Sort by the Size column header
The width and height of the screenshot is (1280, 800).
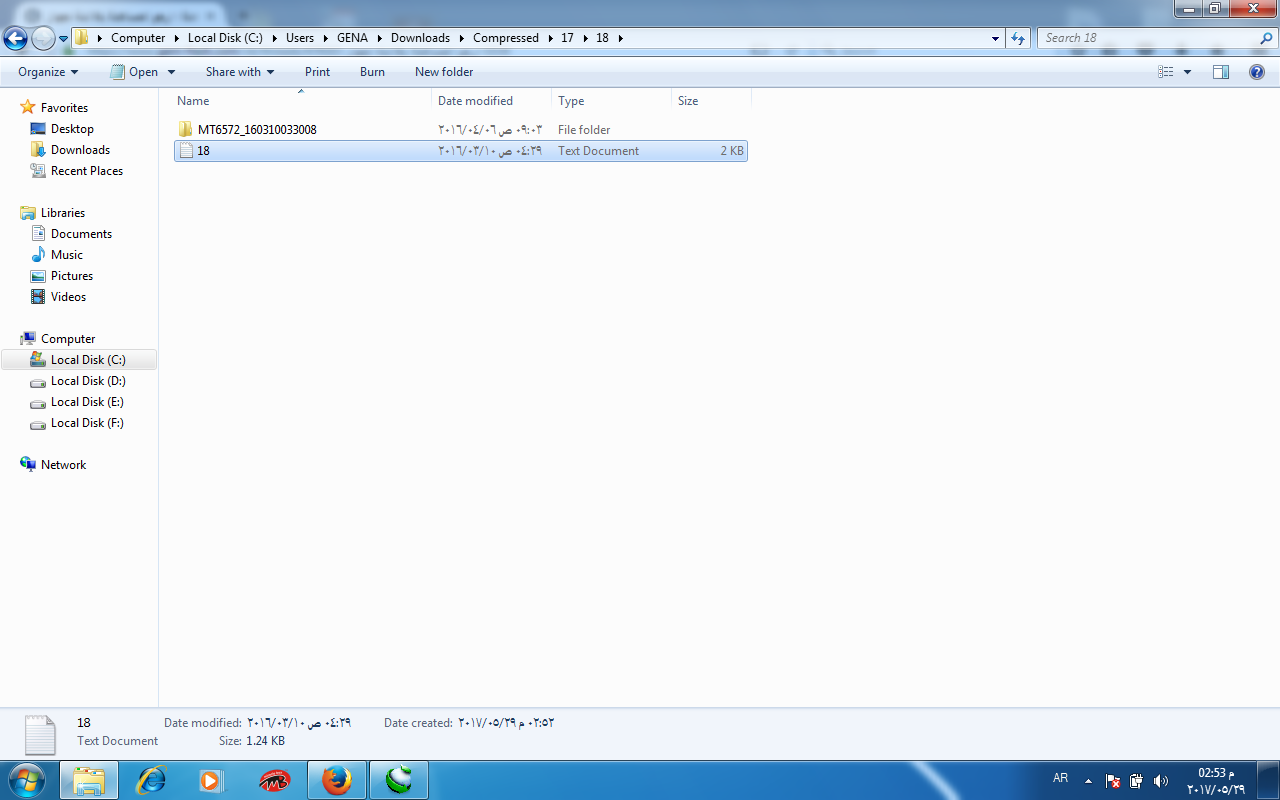711,101
